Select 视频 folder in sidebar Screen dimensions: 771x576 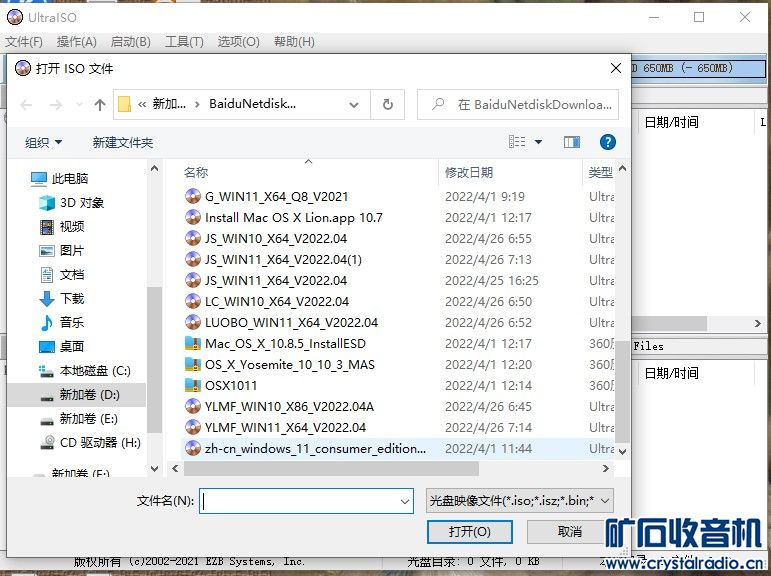(62, 227)
